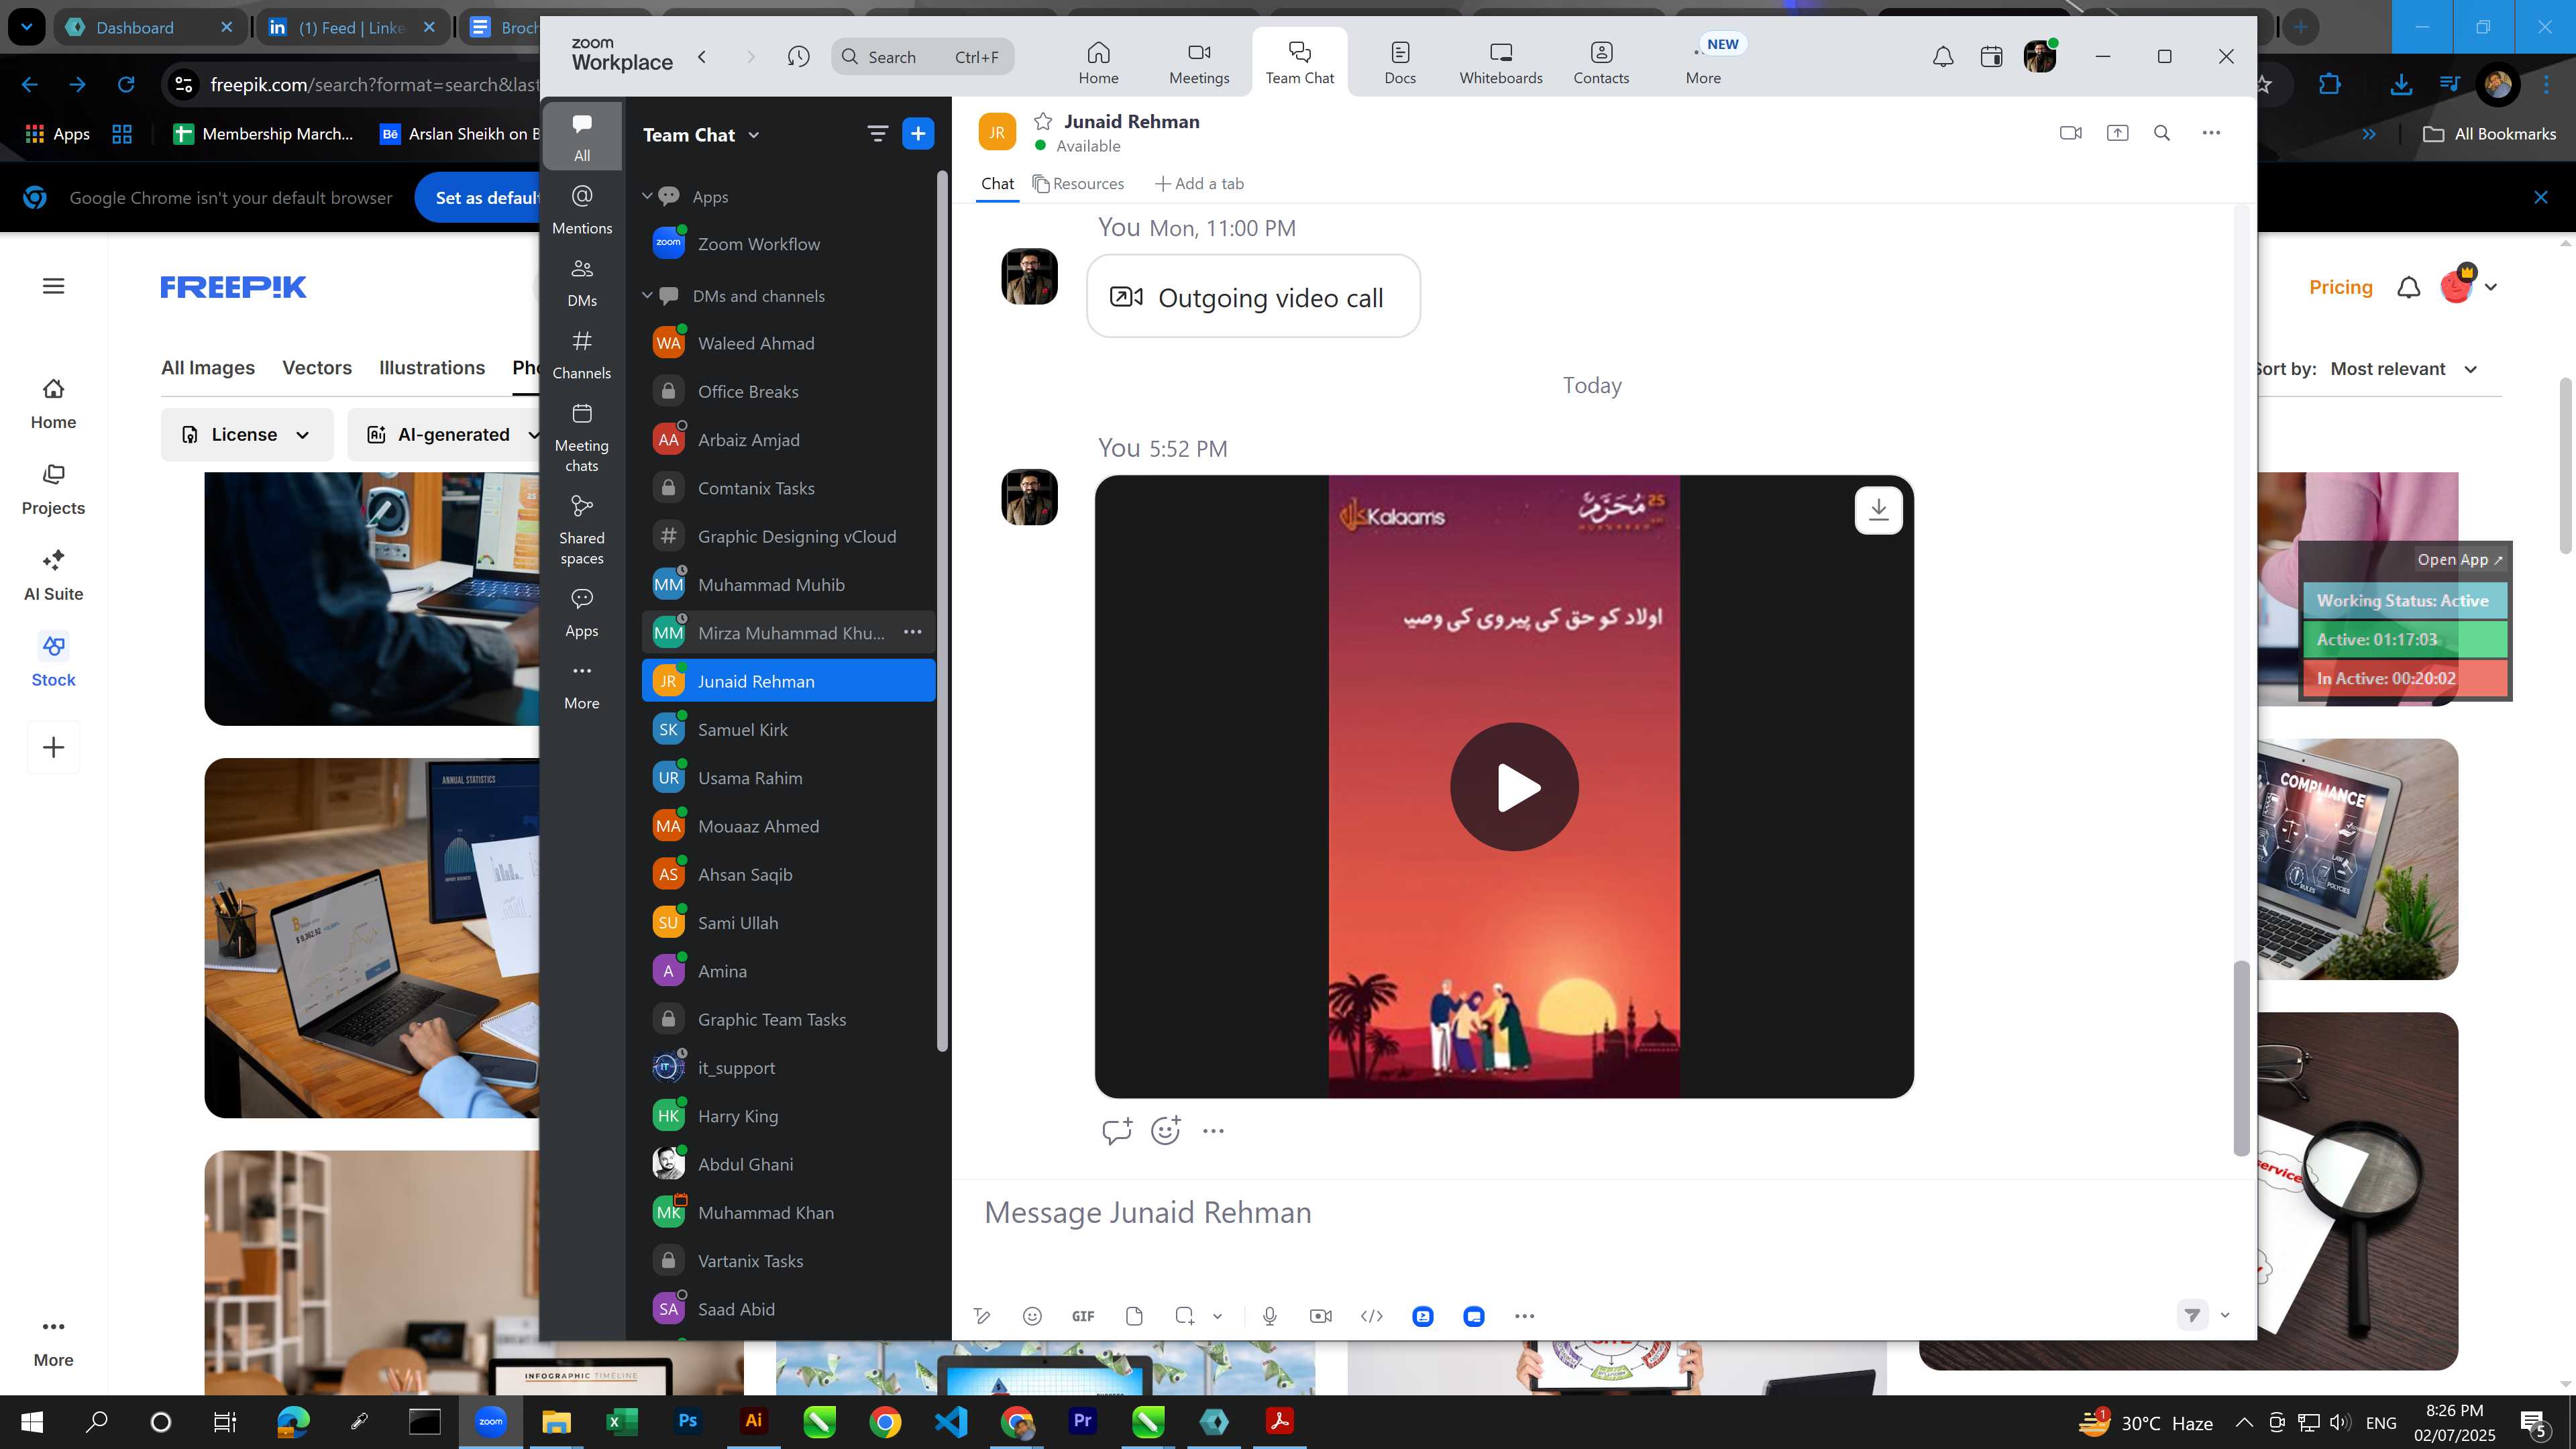The height and width of the screenshot is (1449, 2576).
Task: Open the Chrome tab search dropdown arrow
Action: click(x=26, y=27)
